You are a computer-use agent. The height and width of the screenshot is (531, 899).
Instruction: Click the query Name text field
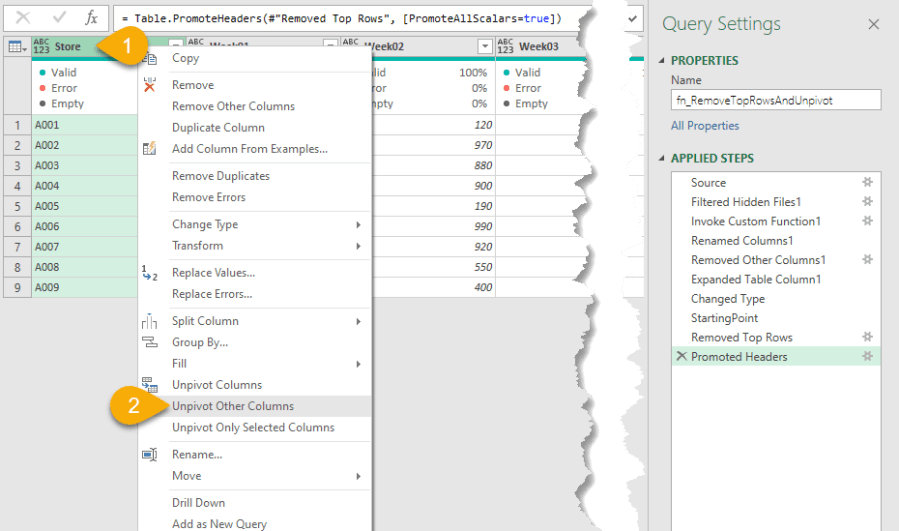pos(775,100)
